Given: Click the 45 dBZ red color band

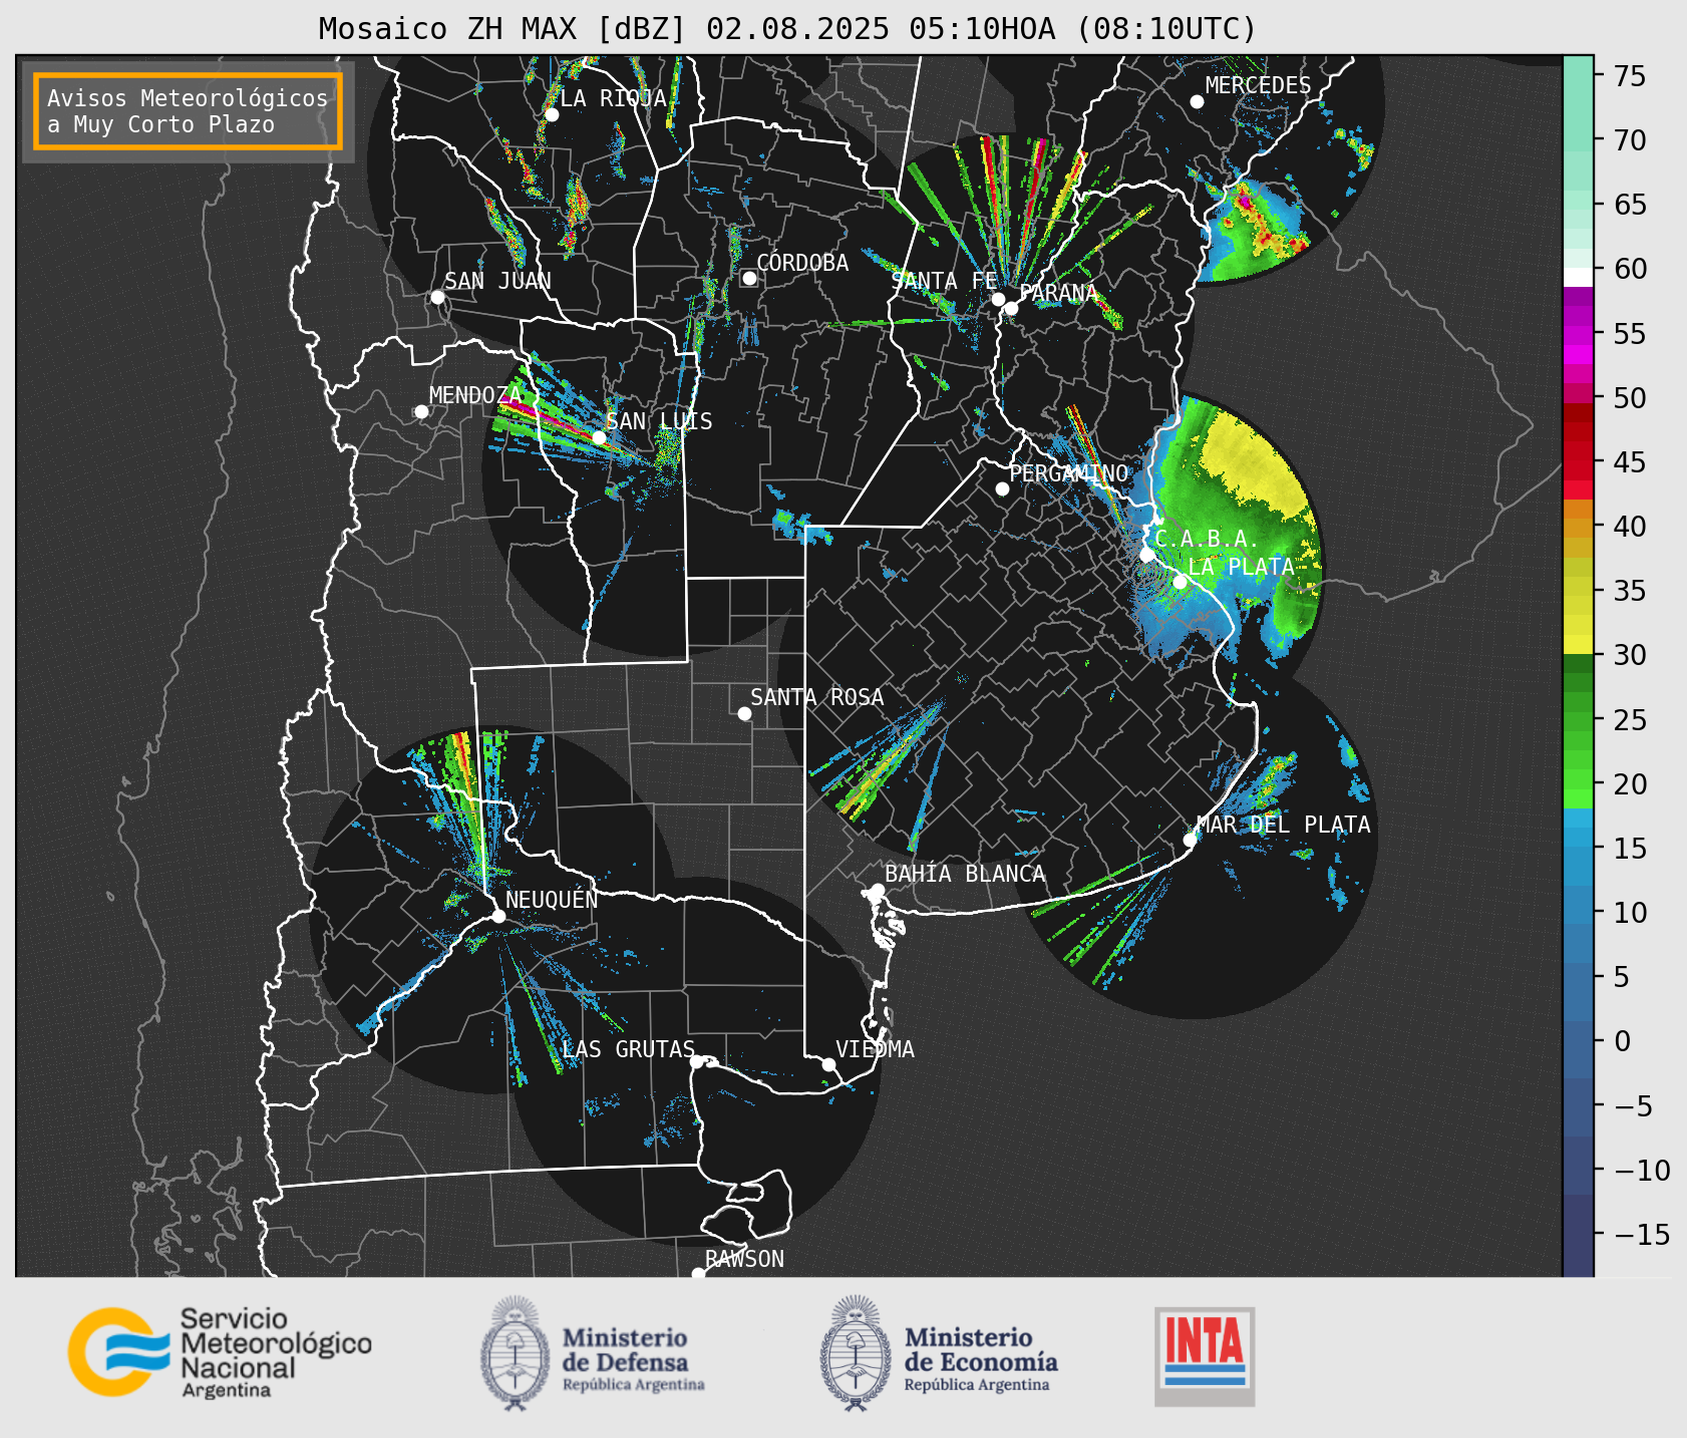Looking at the screenshot, I should coord(1578,462).
